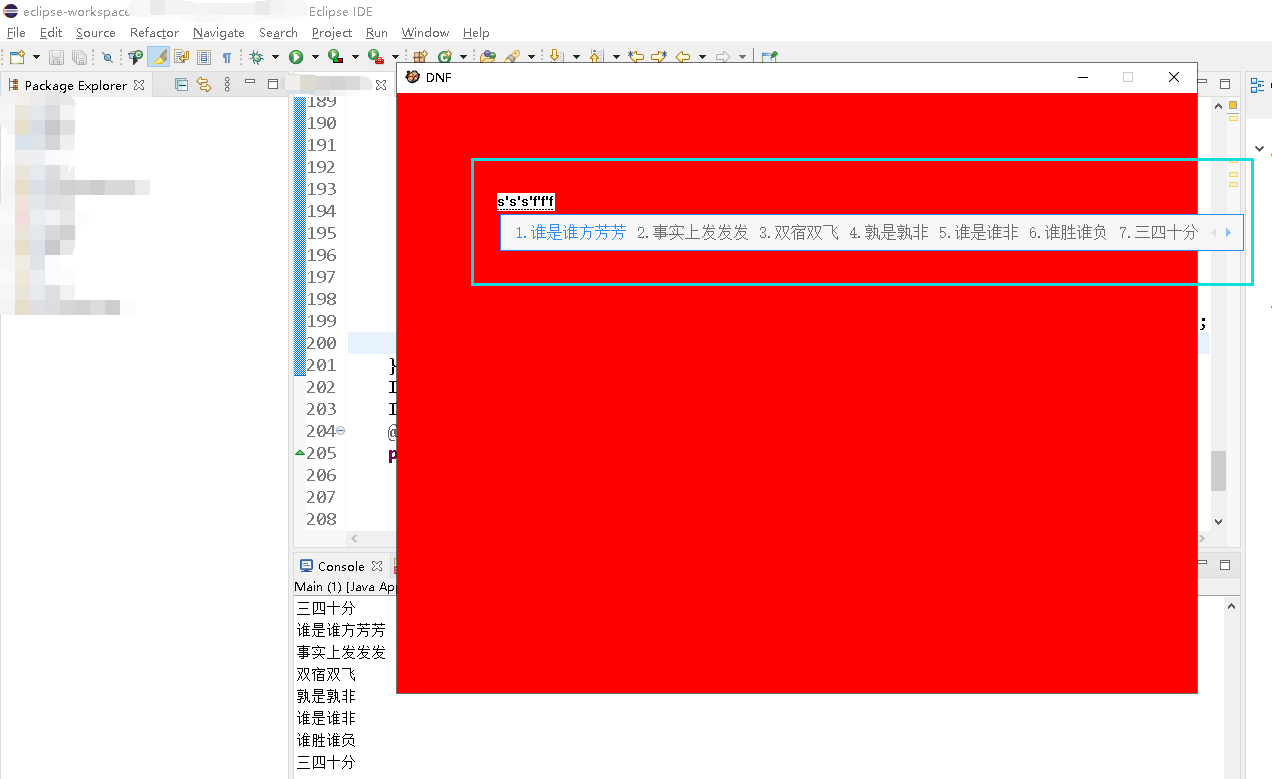Open the Run configurations dropdown arrow
The image size is (1272, 779).
[314, 57]
